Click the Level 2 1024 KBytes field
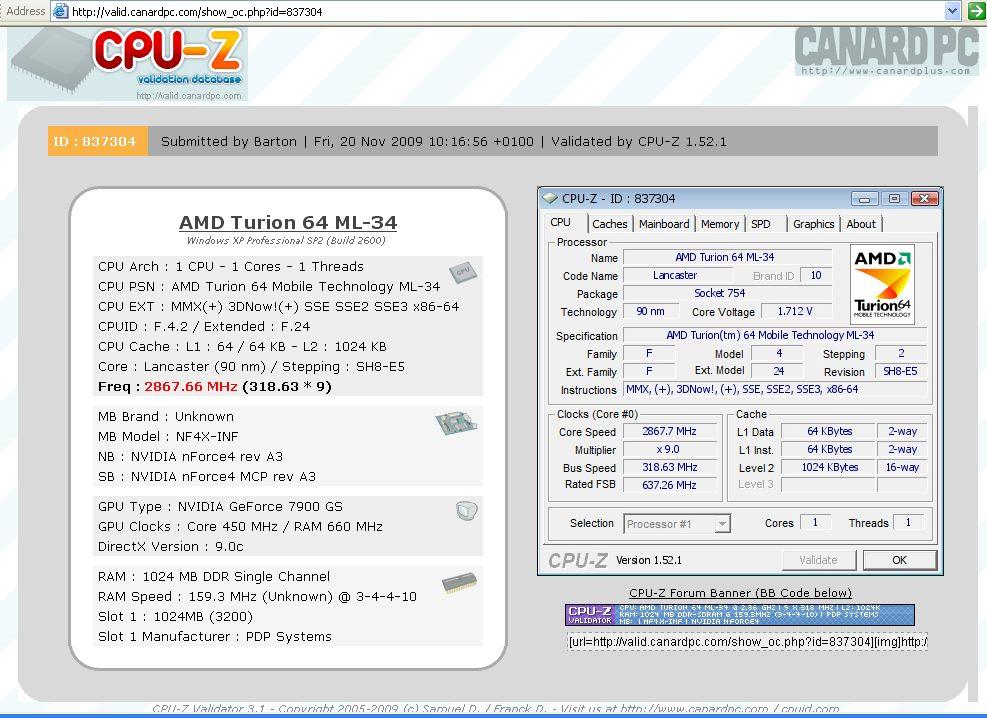 pyautogui.click(x=829, y=467)
